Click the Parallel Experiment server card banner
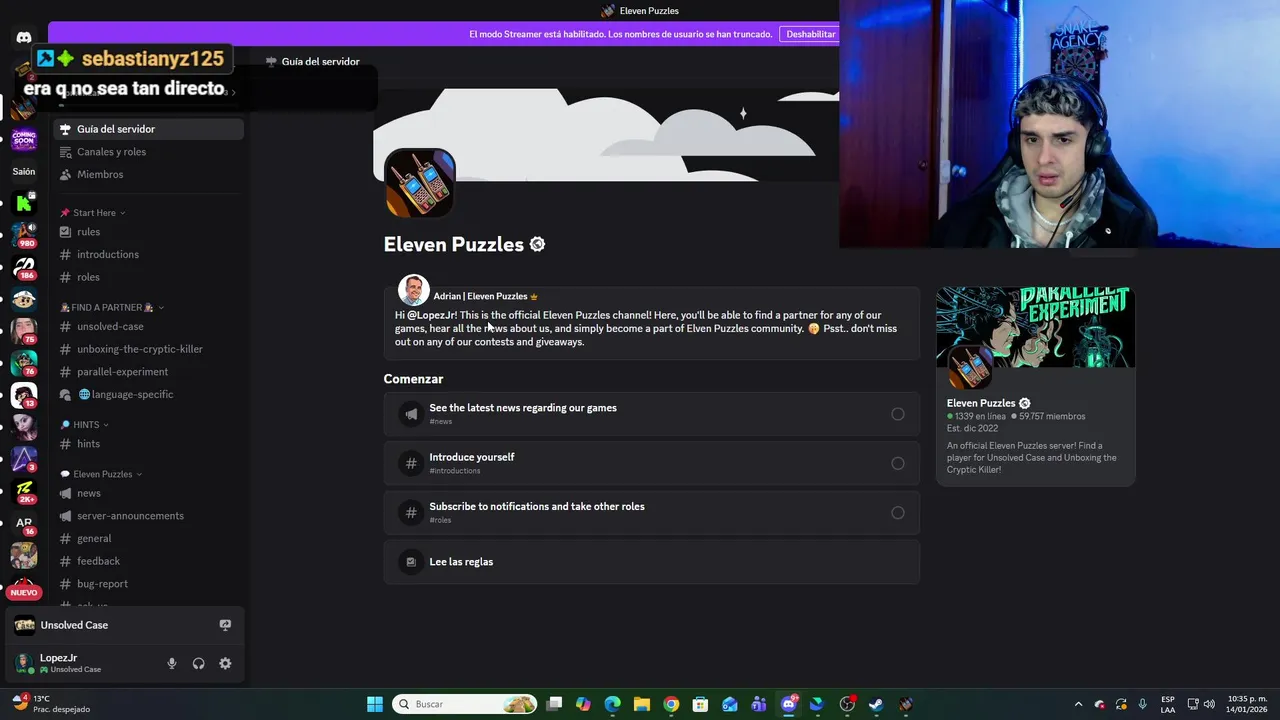Screen dimensions: 1280x720 click(1035, 327)
